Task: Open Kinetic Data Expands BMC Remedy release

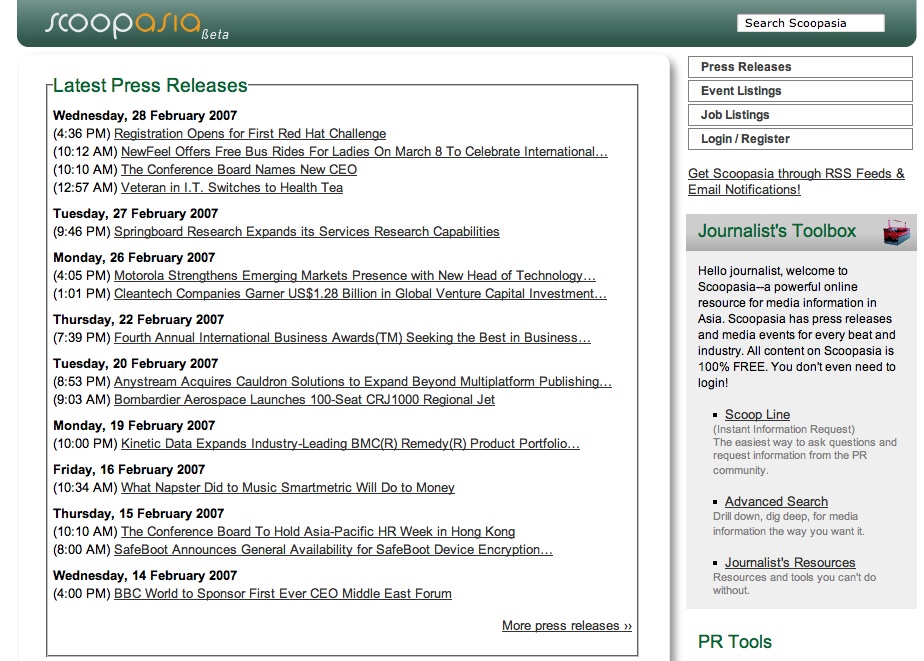Action: (x=350, y=444)
